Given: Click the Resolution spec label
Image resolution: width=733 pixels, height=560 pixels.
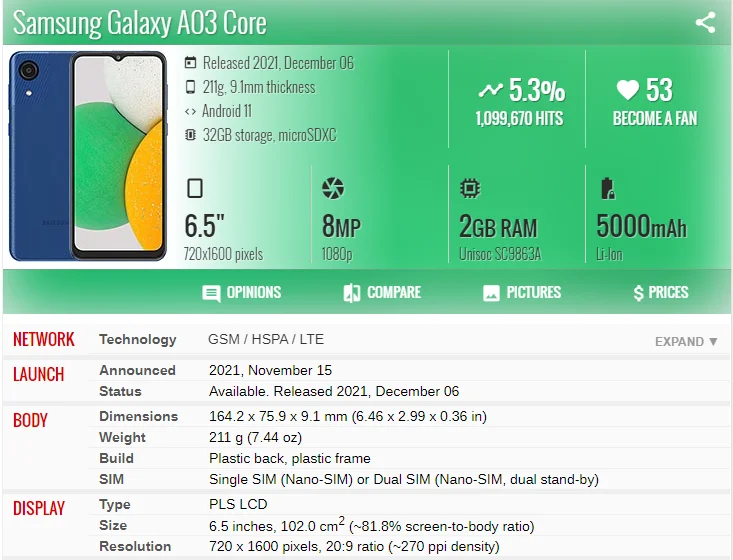Looking at the screenshot, I should point(135,546).
